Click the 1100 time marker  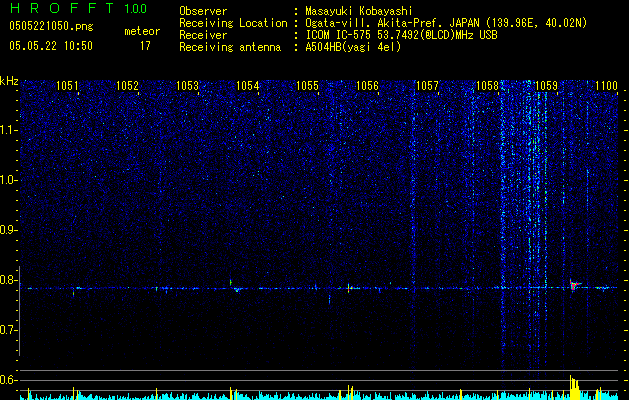607,86
